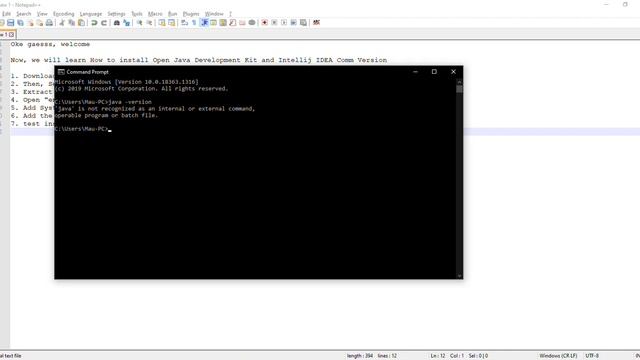Viewport: 640px width, 360px height.
Task: Zoom in using the toolbar magnifier
Action: coord(140,23)
